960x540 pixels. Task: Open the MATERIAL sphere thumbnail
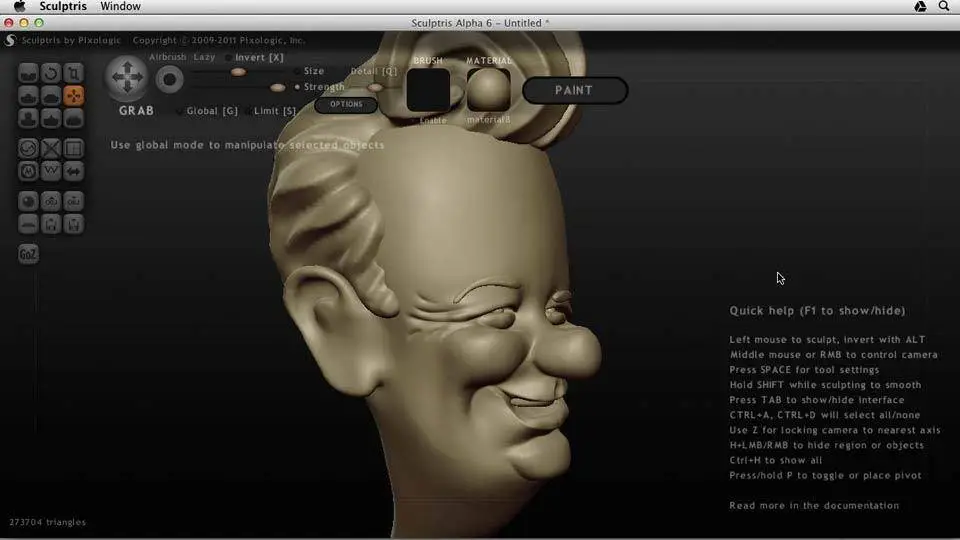[x=489, y=90]
